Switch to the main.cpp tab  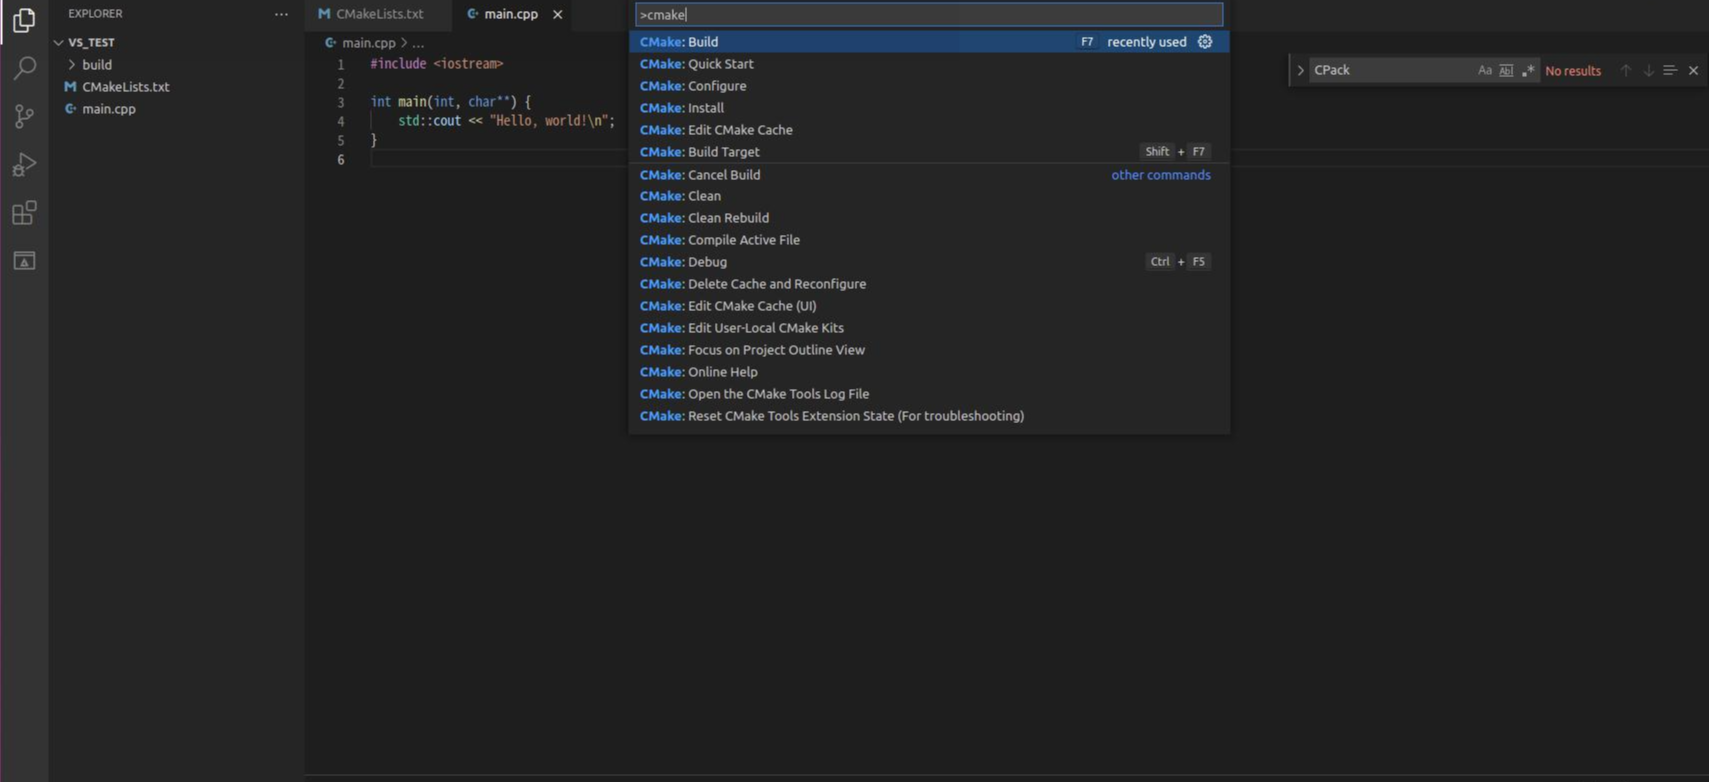pyautogui.click(x=511, y=14)
